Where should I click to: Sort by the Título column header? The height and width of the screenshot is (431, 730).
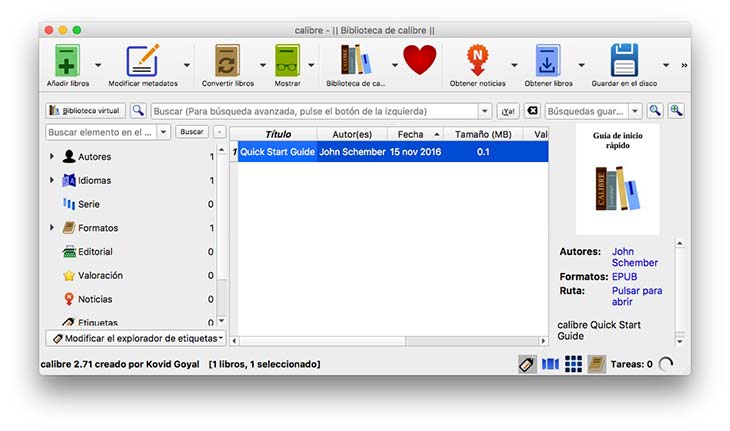[278, 134]
